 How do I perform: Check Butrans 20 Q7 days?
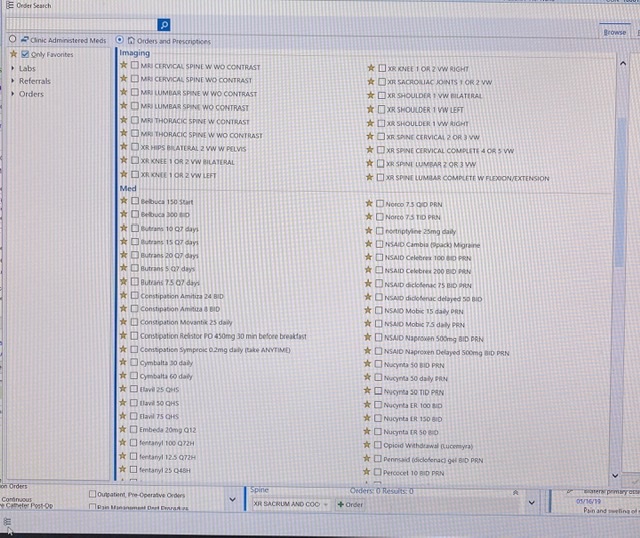(135, 255)
